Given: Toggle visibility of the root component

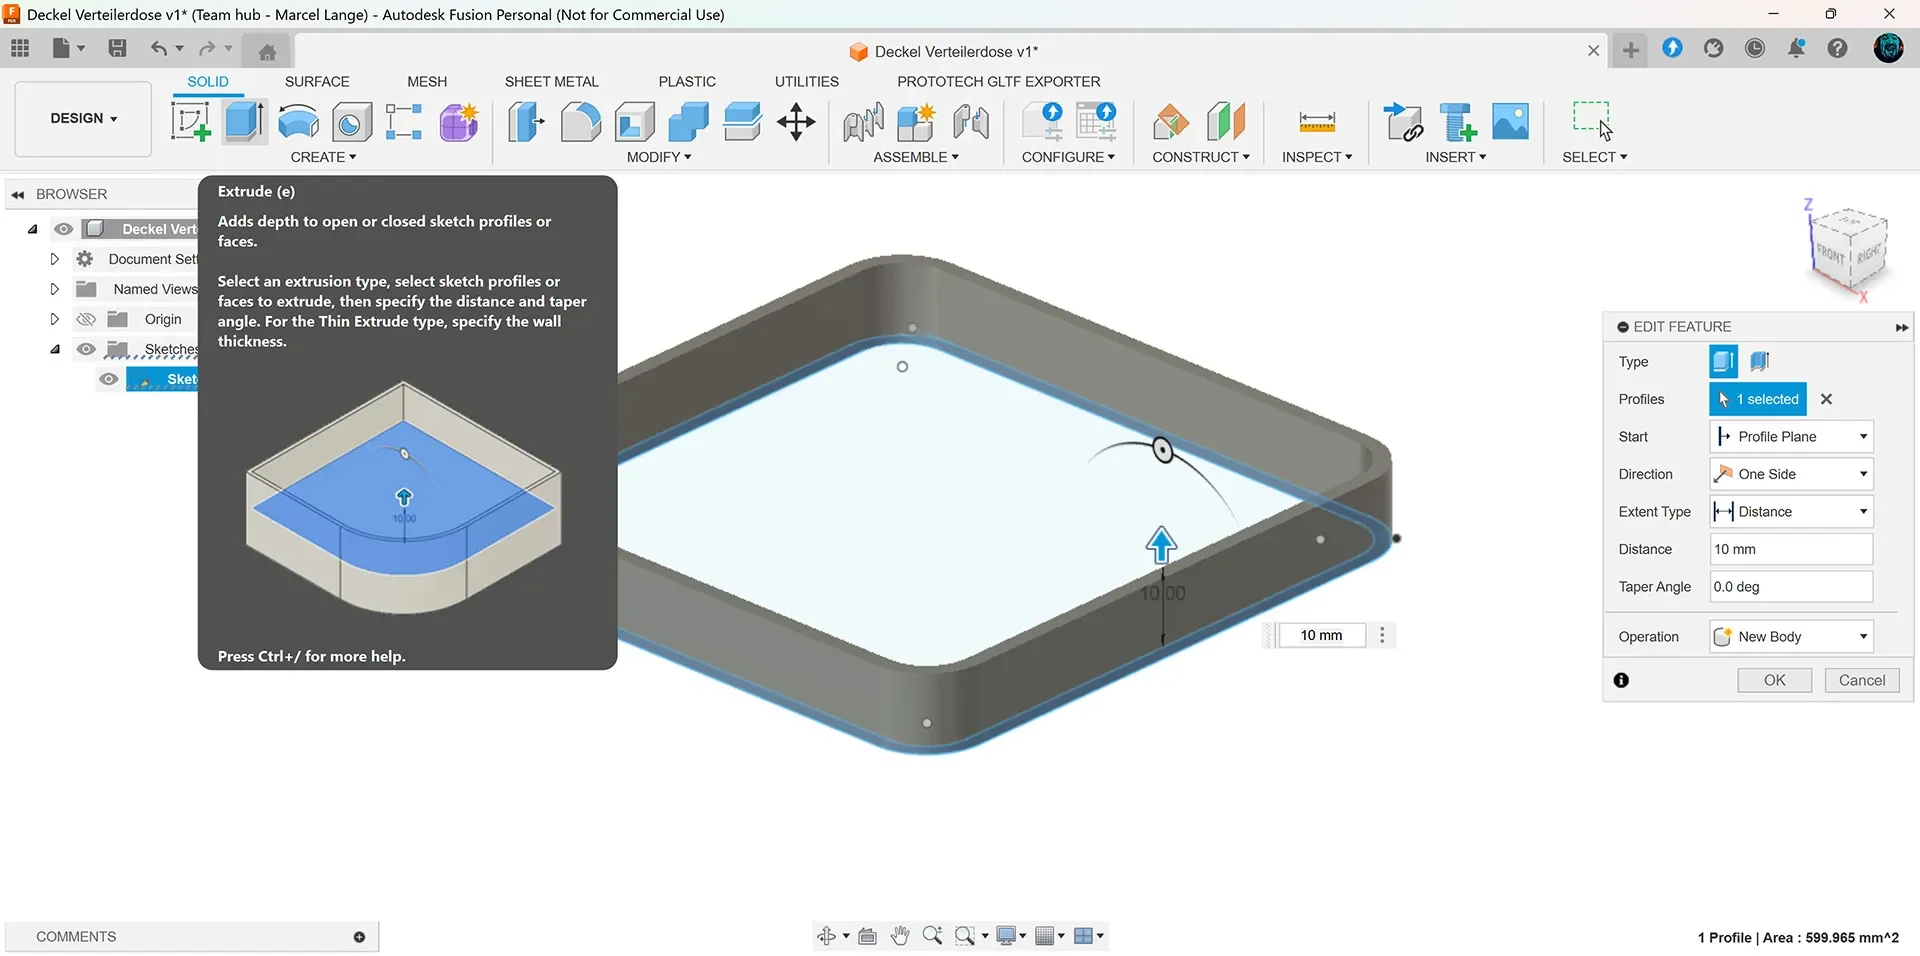Looking at the screenshot, I should point(63,229).
